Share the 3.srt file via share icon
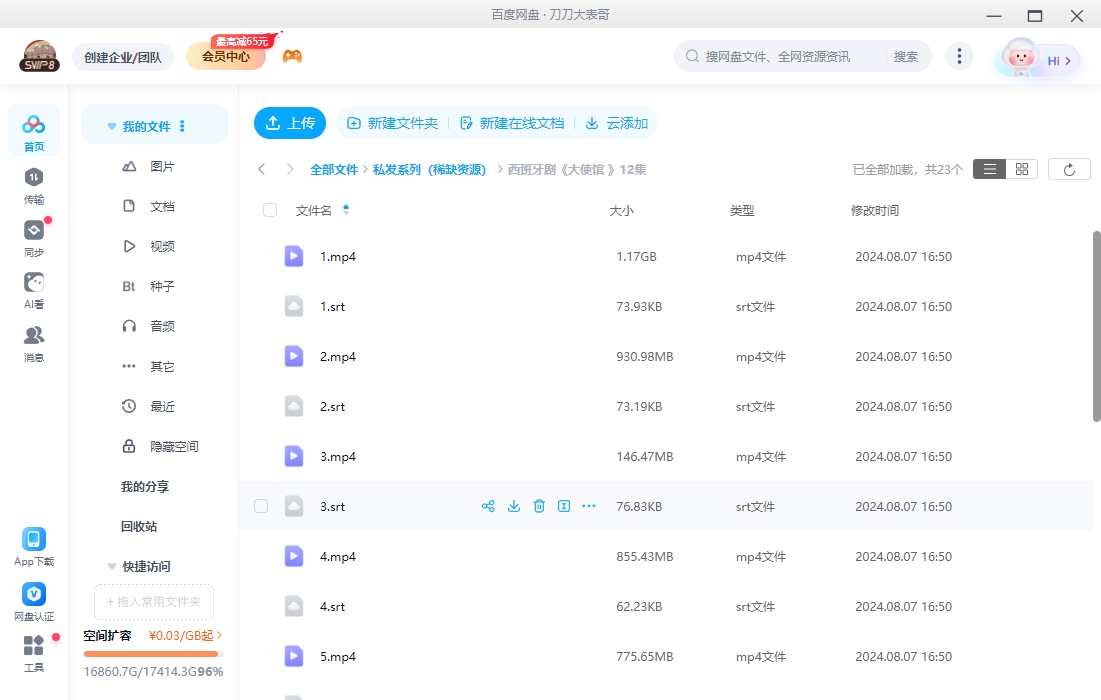Screen dimensions: 1101x700 coord(488,506)
